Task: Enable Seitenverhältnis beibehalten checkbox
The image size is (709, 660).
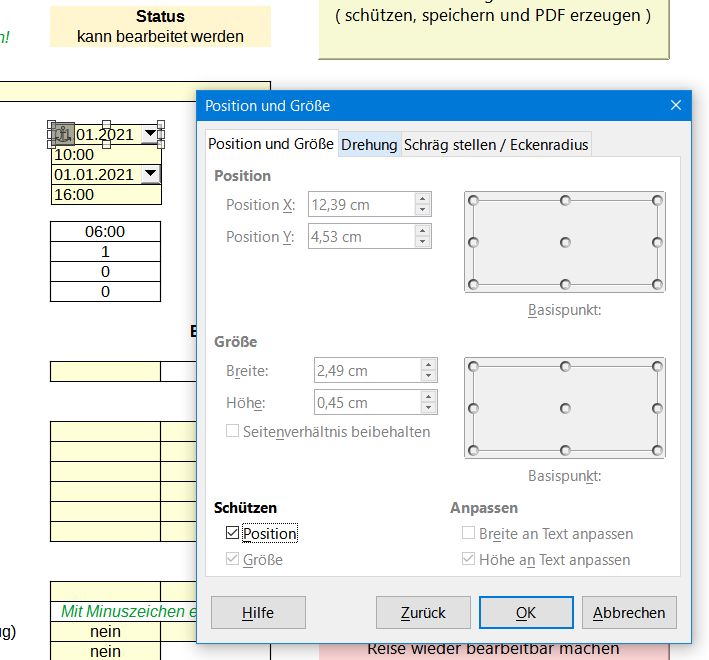Action: coord(233,432)
